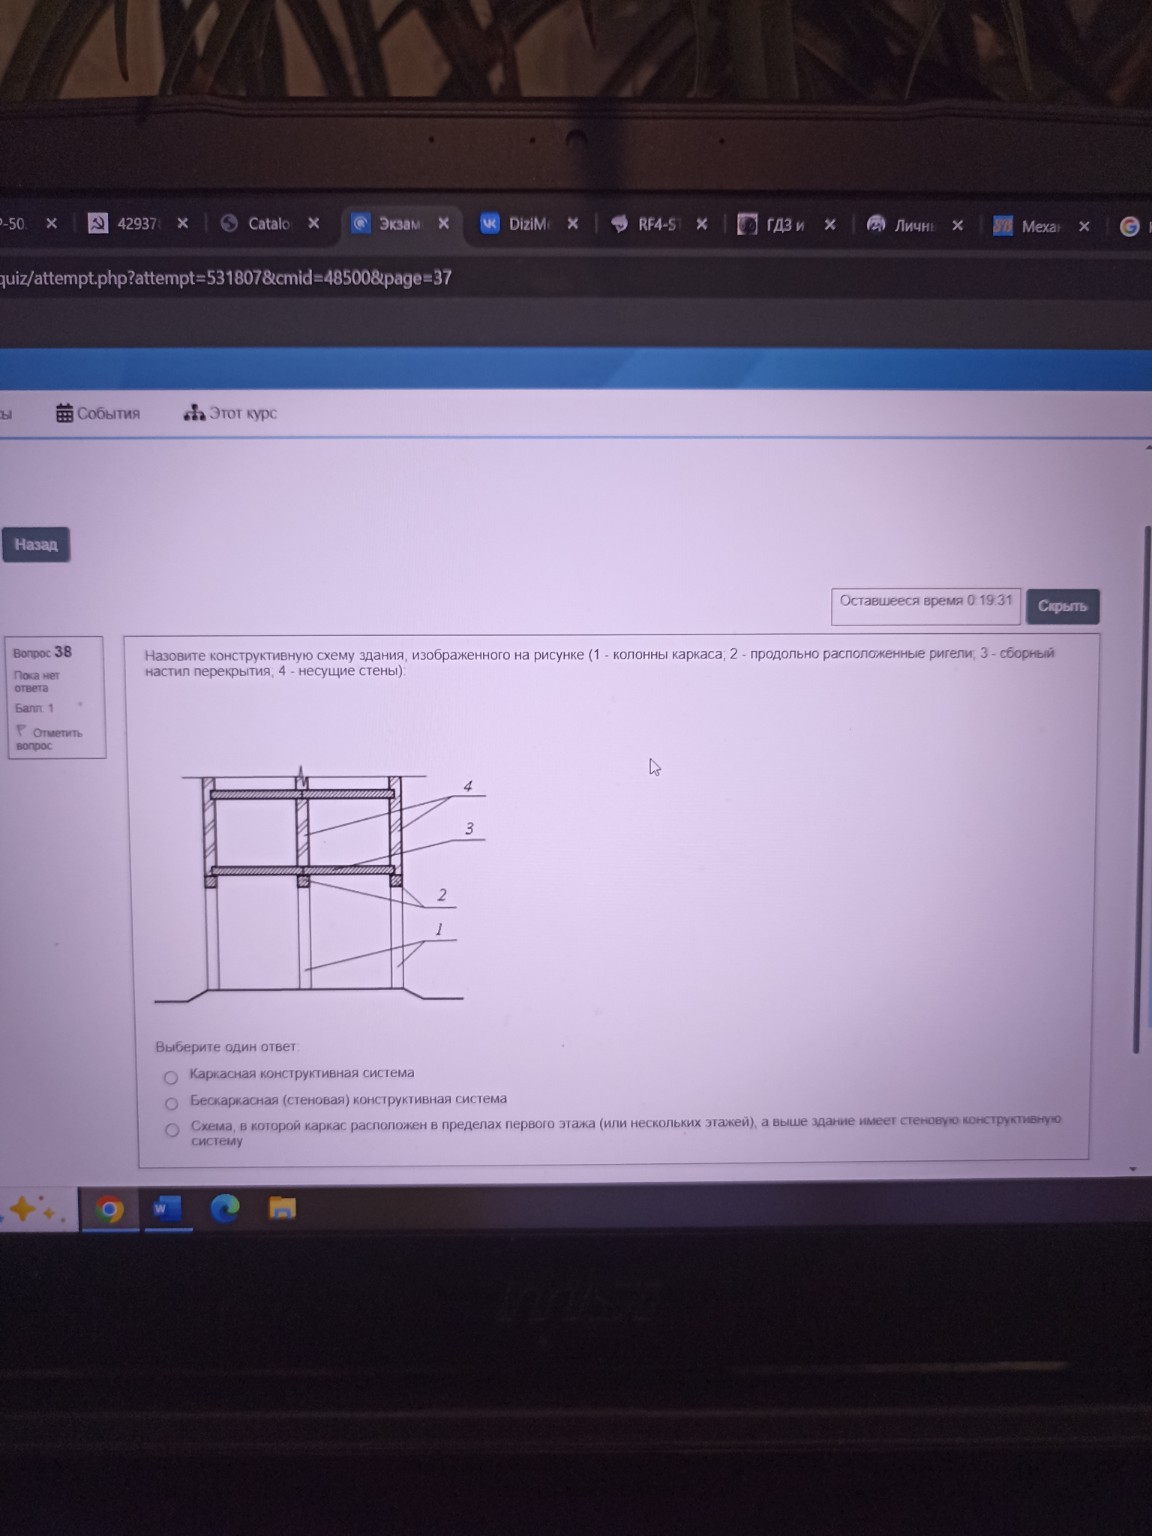Screen dimensions: 1152x1536
Task: Select Бескаркасная (стеновая) конструктивная система answer
Action: 171,1103
